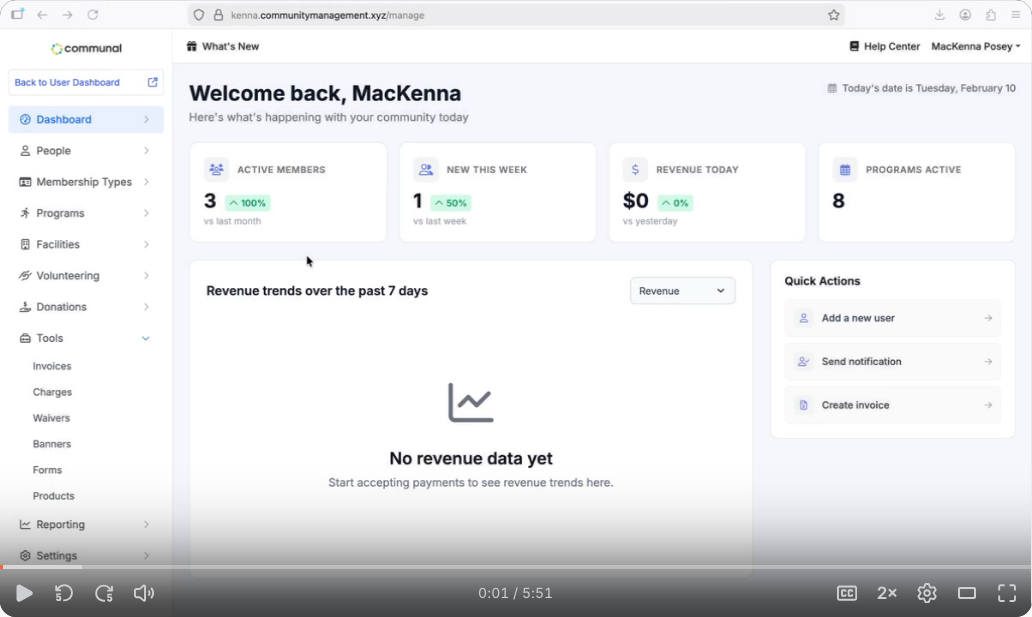The height and width of the screenshot is (617, 1032).
Task: Open MacKenna Posey account menu
Action: [975, 46]
